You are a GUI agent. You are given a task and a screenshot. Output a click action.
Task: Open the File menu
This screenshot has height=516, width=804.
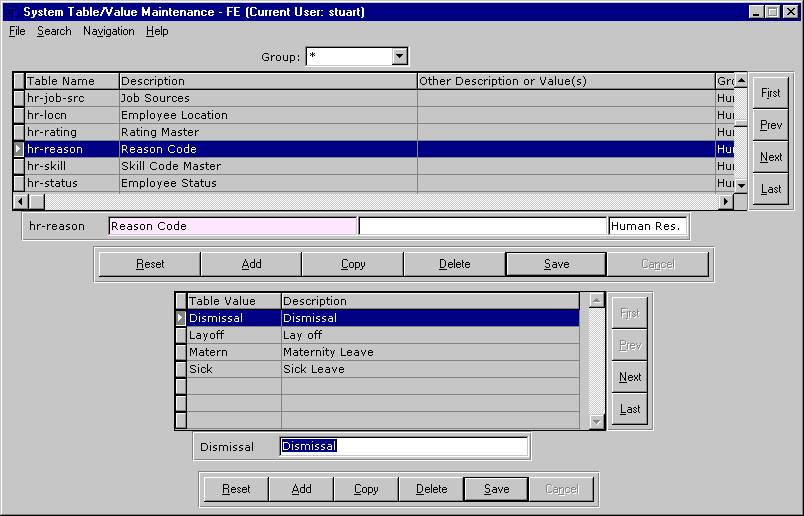pyautogui.click(x=17, y=31)
